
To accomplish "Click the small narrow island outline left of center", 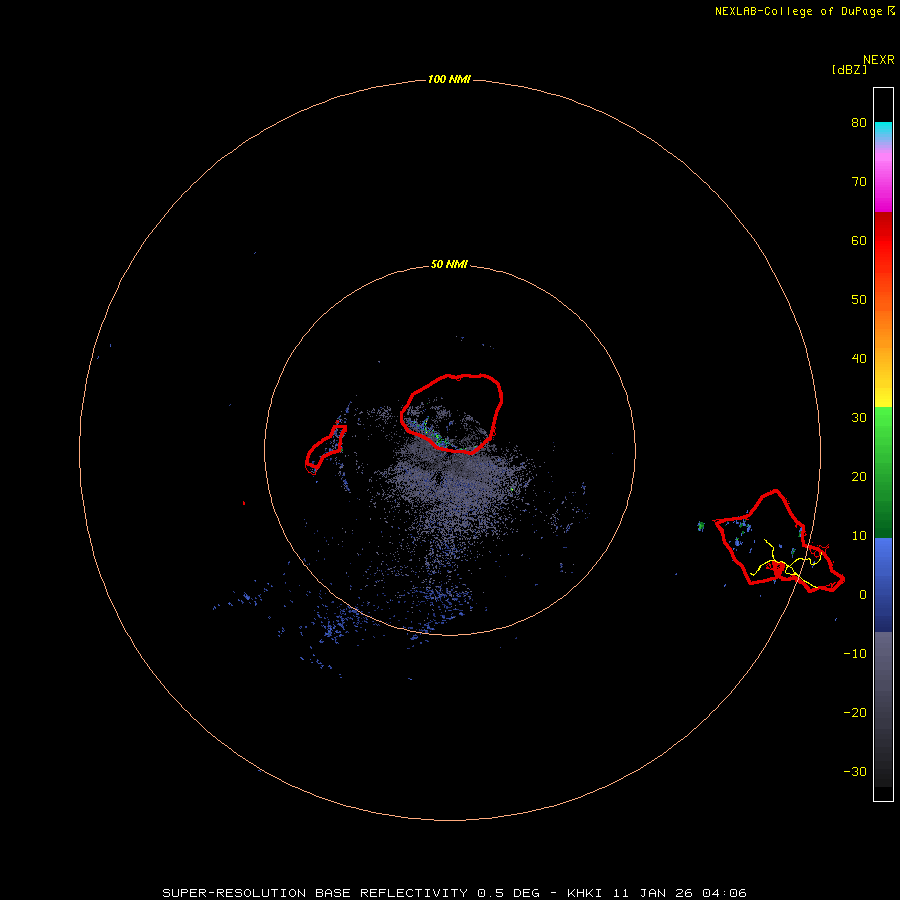I will point(325,449).
